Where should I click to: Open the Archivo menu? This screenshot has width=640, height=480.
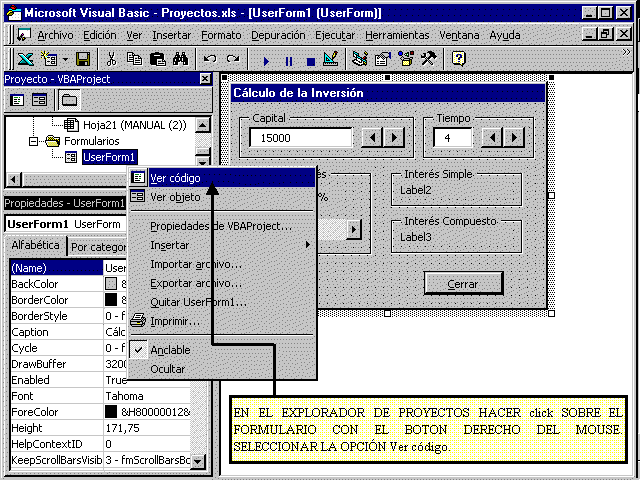[55, 36]
